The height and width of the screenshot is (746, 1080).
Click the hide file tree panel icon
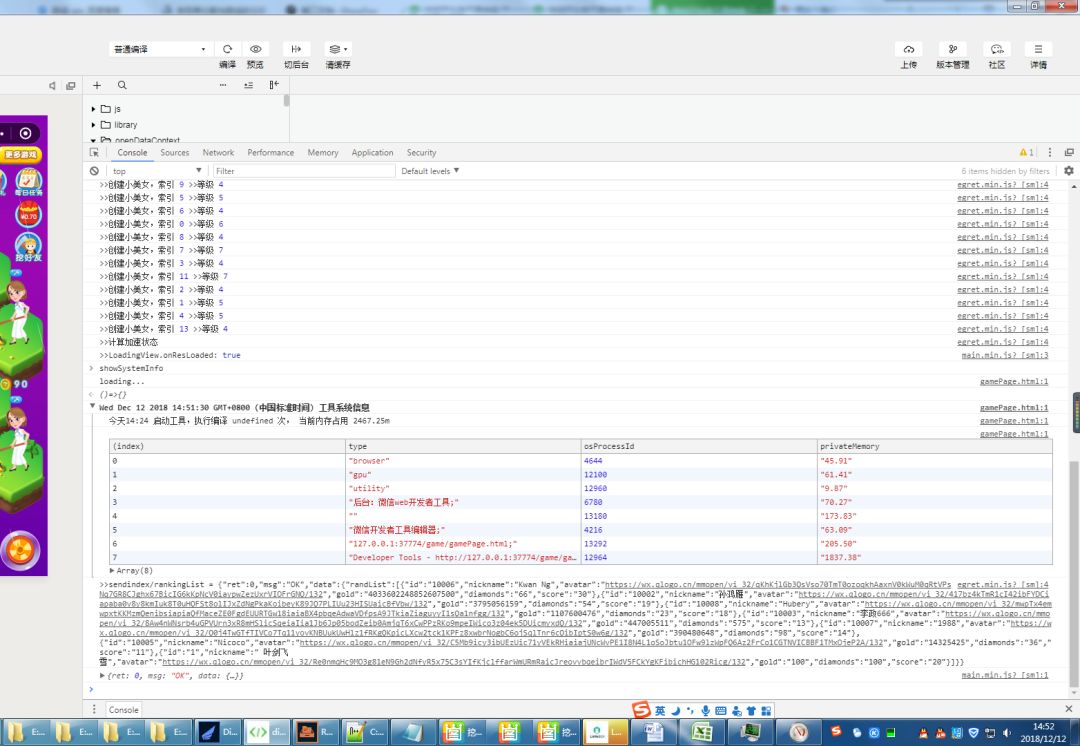pyautogui.click(x=274, y=85)
